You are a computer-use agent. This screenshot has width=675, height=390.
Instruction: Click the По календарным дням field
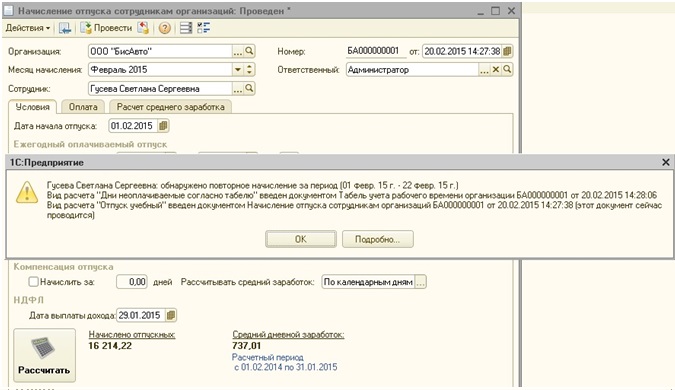click(x=368, y=282)
